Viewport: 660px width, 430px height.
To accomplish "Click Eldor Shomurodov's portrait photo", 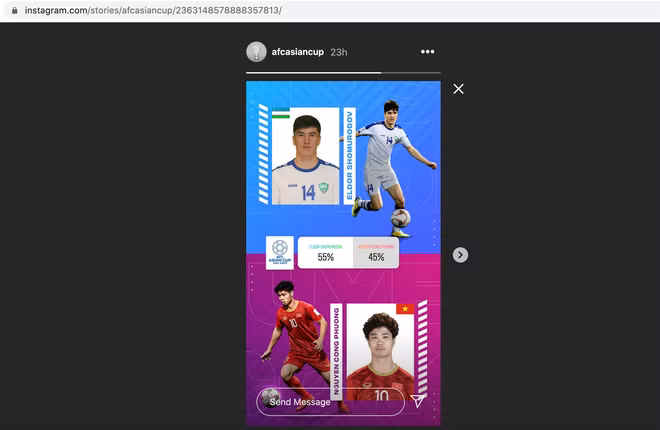I will [x=306, y=160].
